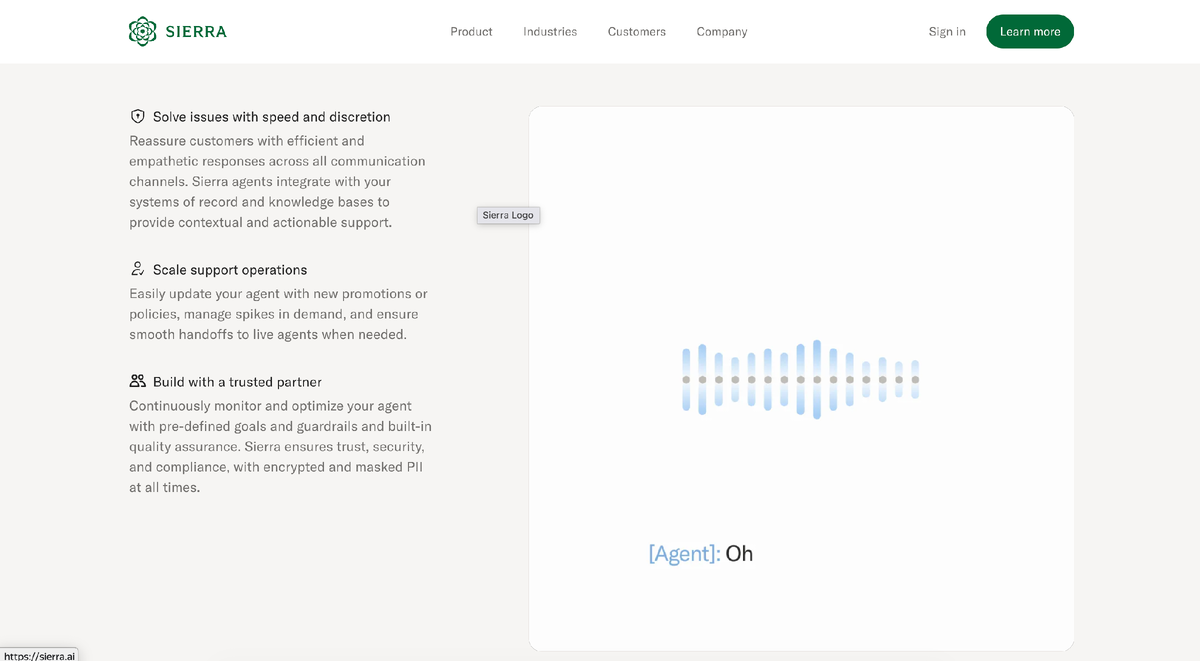Image resolution: width=1200 pixels, height=661 pixels.
Task: Click the 'Sierra Logo' tooltip
Action: (x=508, y=215)
